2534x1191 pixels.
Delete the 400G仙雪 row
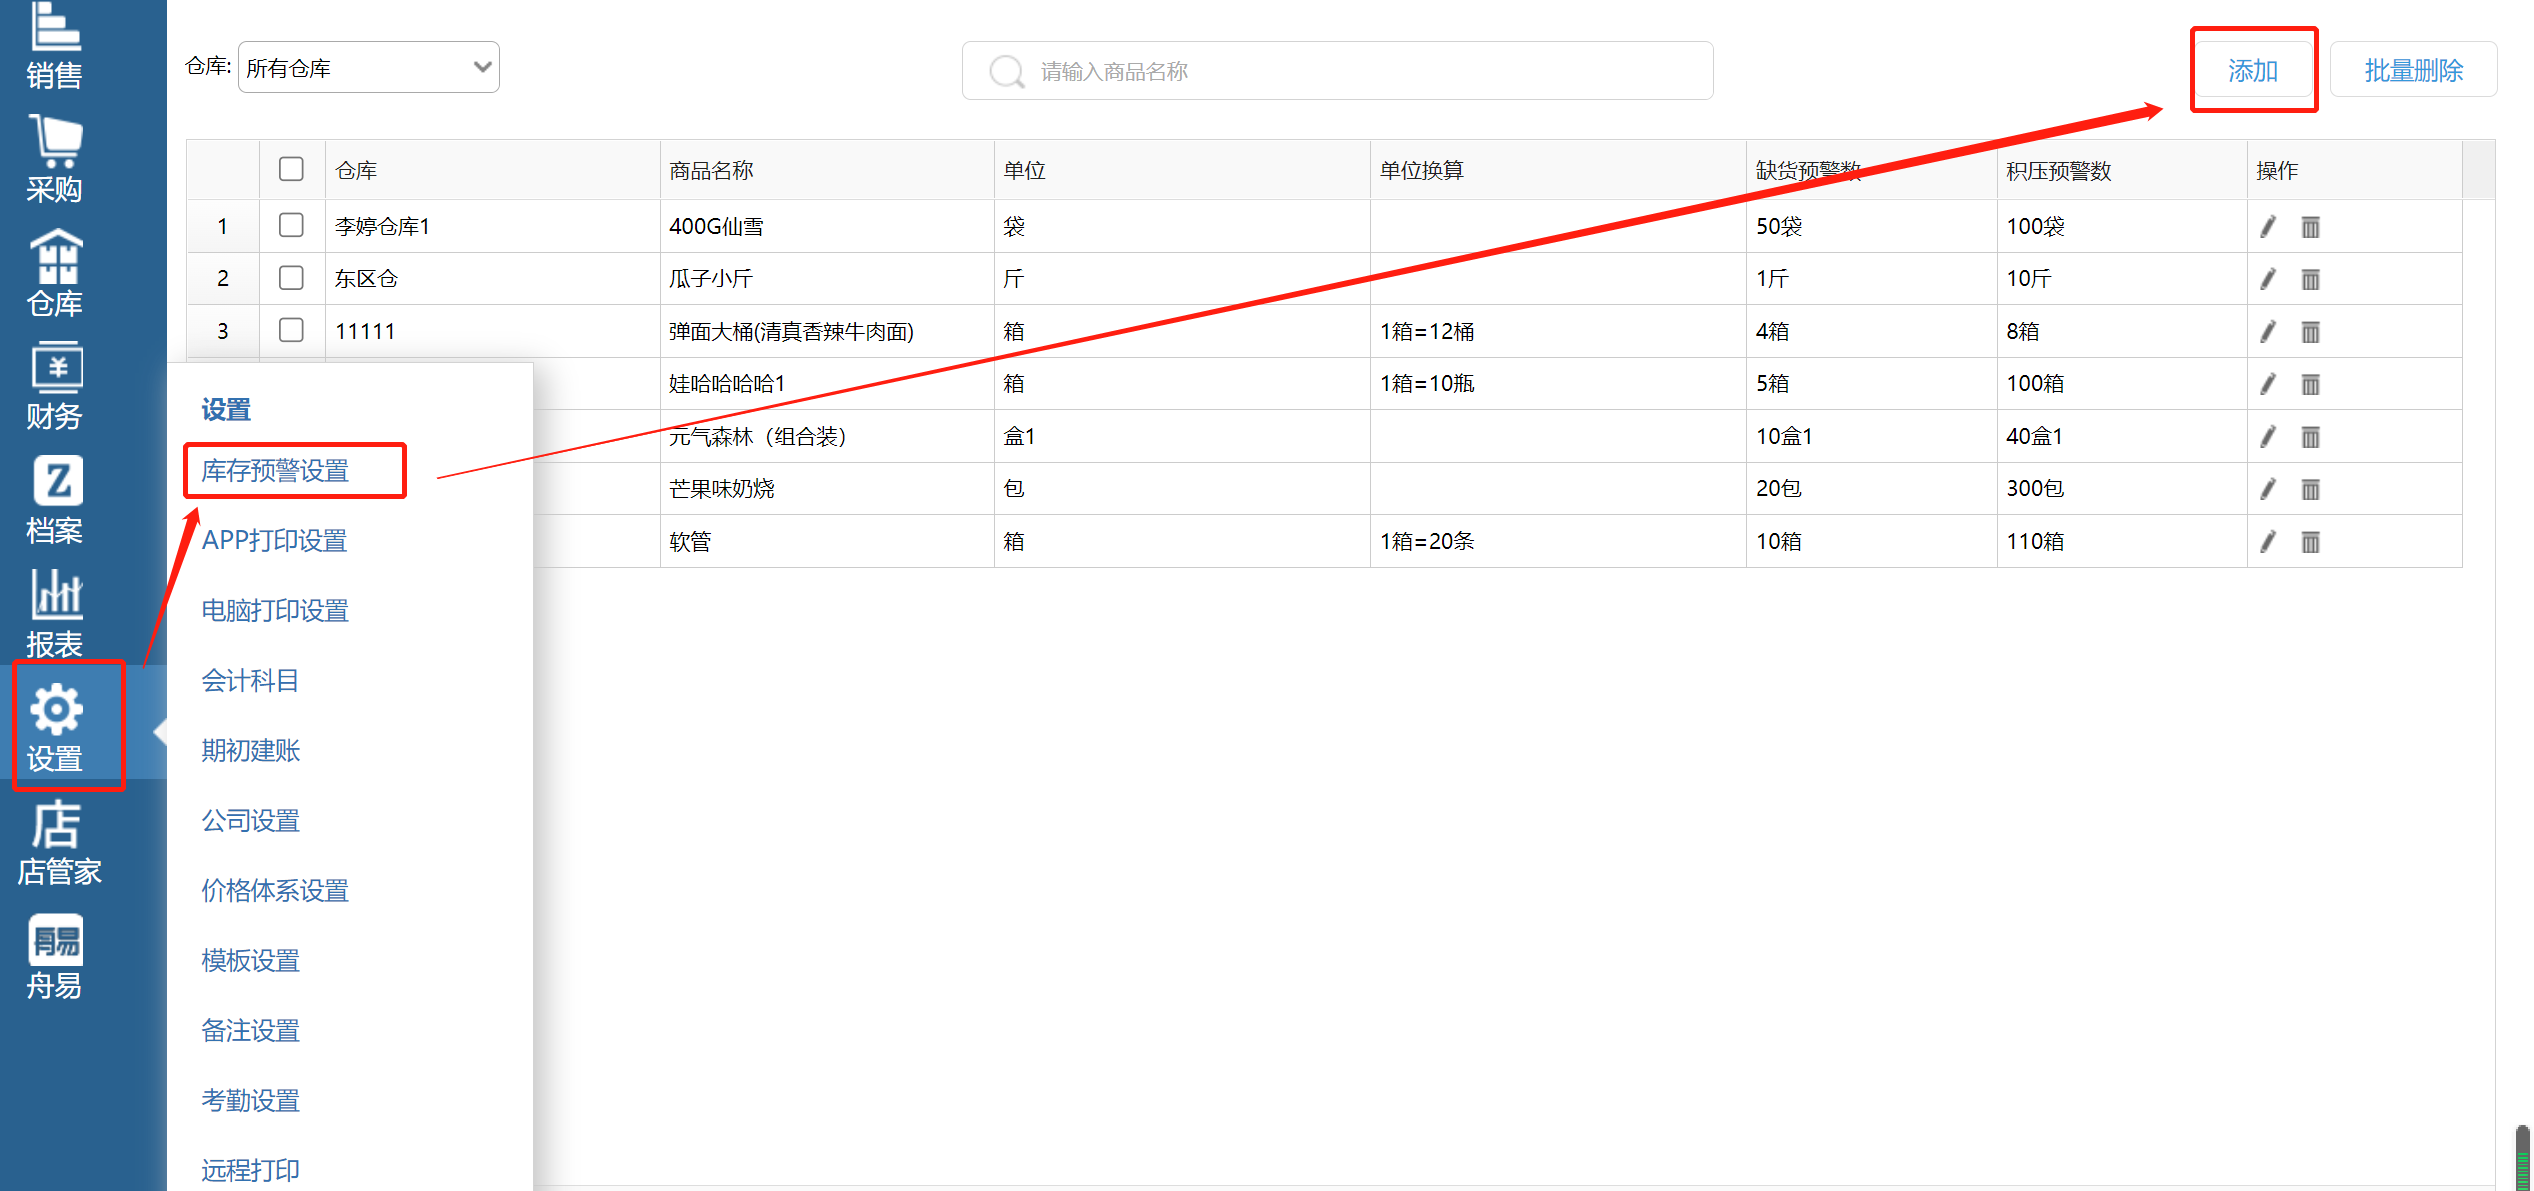tap(2310, 227)
